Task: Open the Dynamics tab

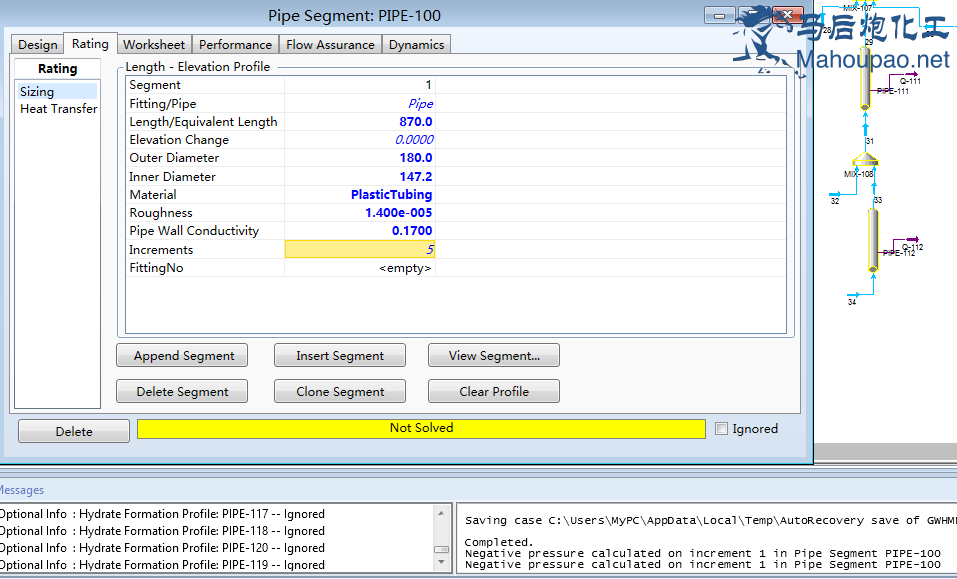Action: coord(416,45)
